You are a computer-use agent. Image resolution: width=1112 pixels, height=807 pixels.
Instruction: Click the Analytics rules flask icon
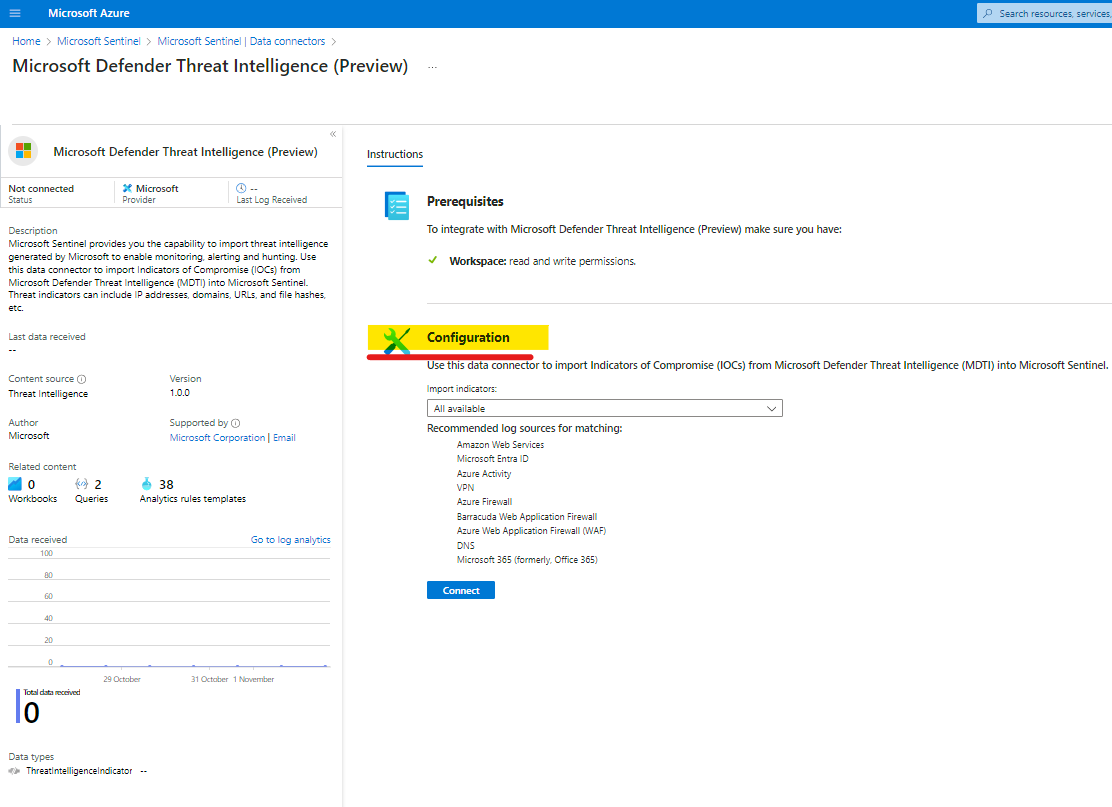click(x=146, y=484)
